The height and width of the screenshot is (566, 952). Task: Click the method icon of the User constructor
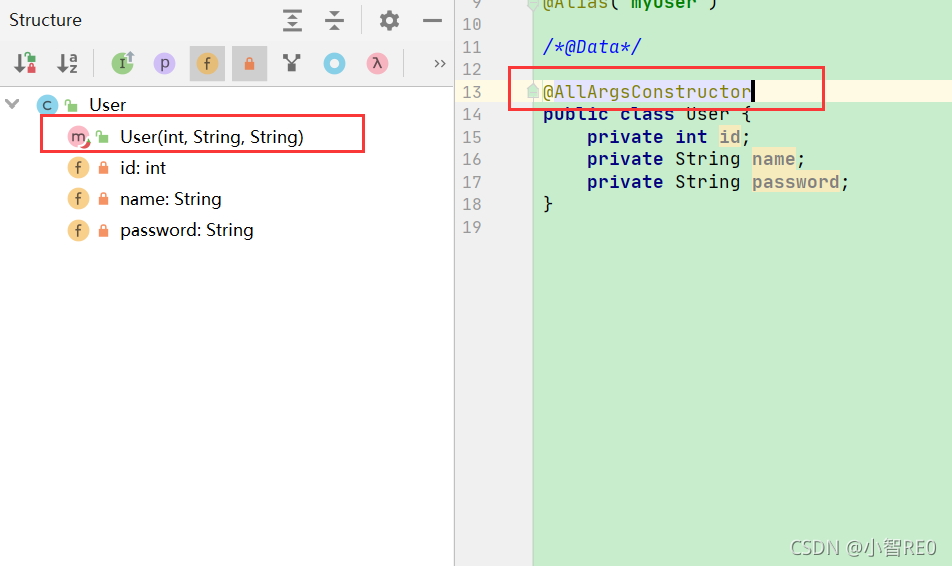[x=78, y=137]
